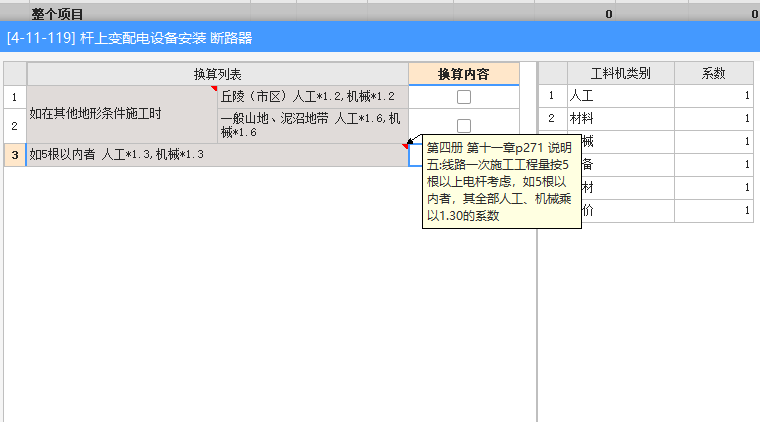Click the 如在其他地形条件施工时 cell
The image size is (760, 422).
click(x=122, y=114)
